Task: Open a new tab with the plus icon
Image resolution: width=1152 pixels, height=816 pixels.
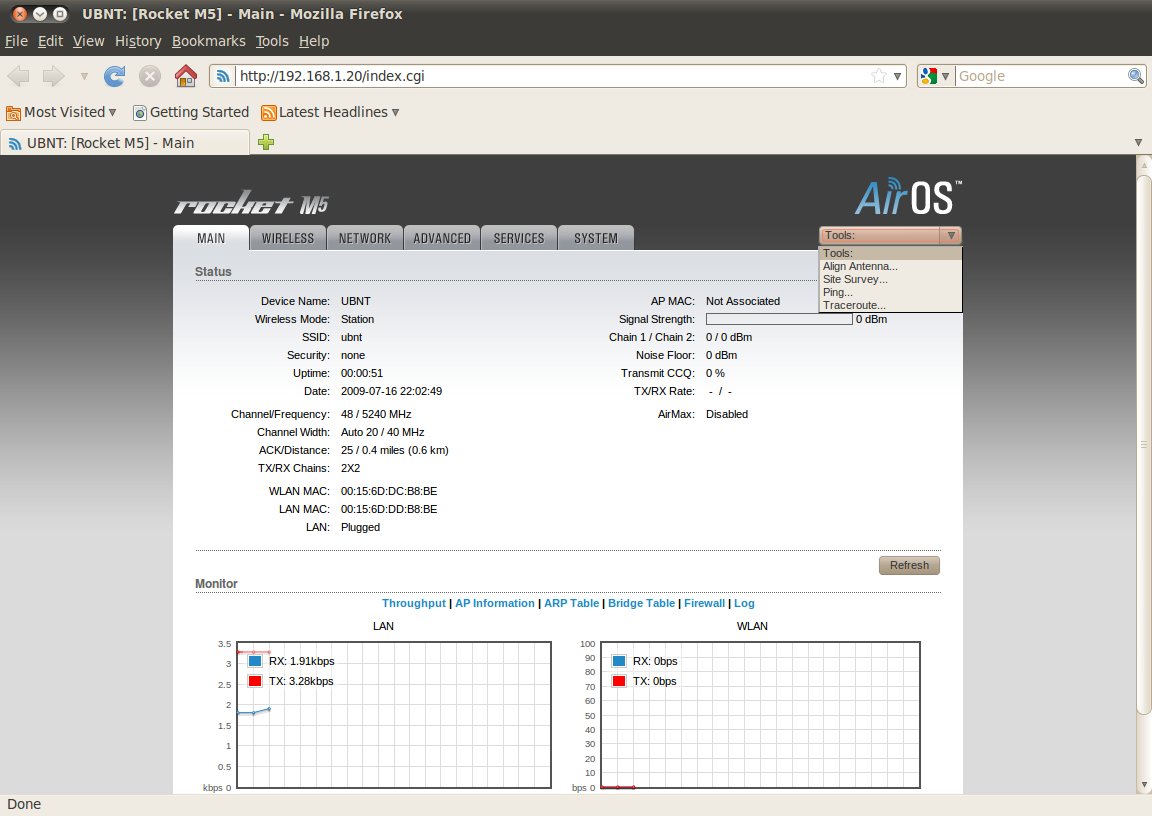Action: [266, 142]
